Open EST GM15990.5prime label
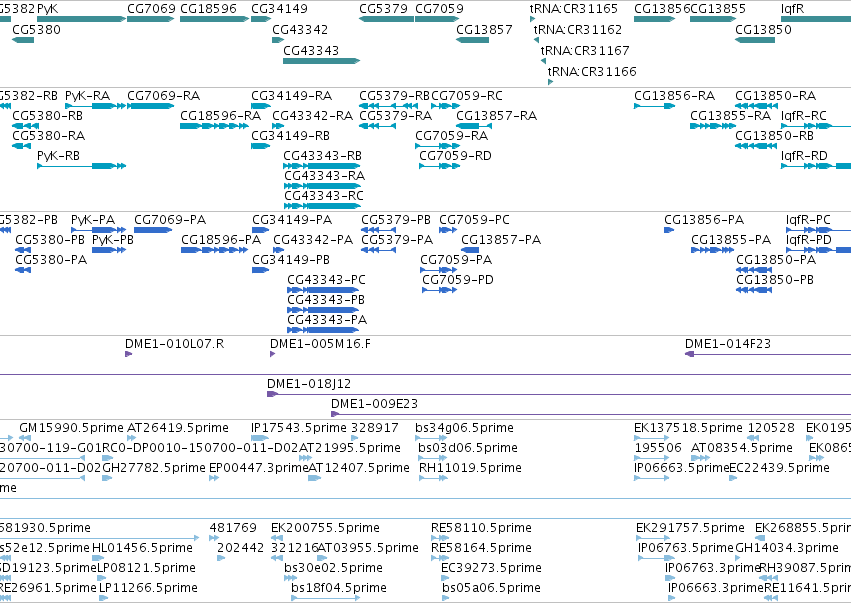Screen dimensions: 851x603 tap(71, 428)
